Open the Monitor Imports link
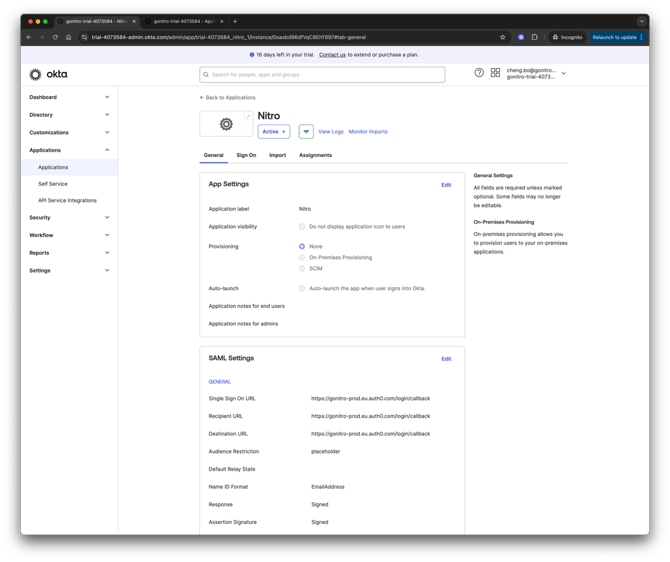This screenshot has height=562, width=670. click(x=368, y=132)
